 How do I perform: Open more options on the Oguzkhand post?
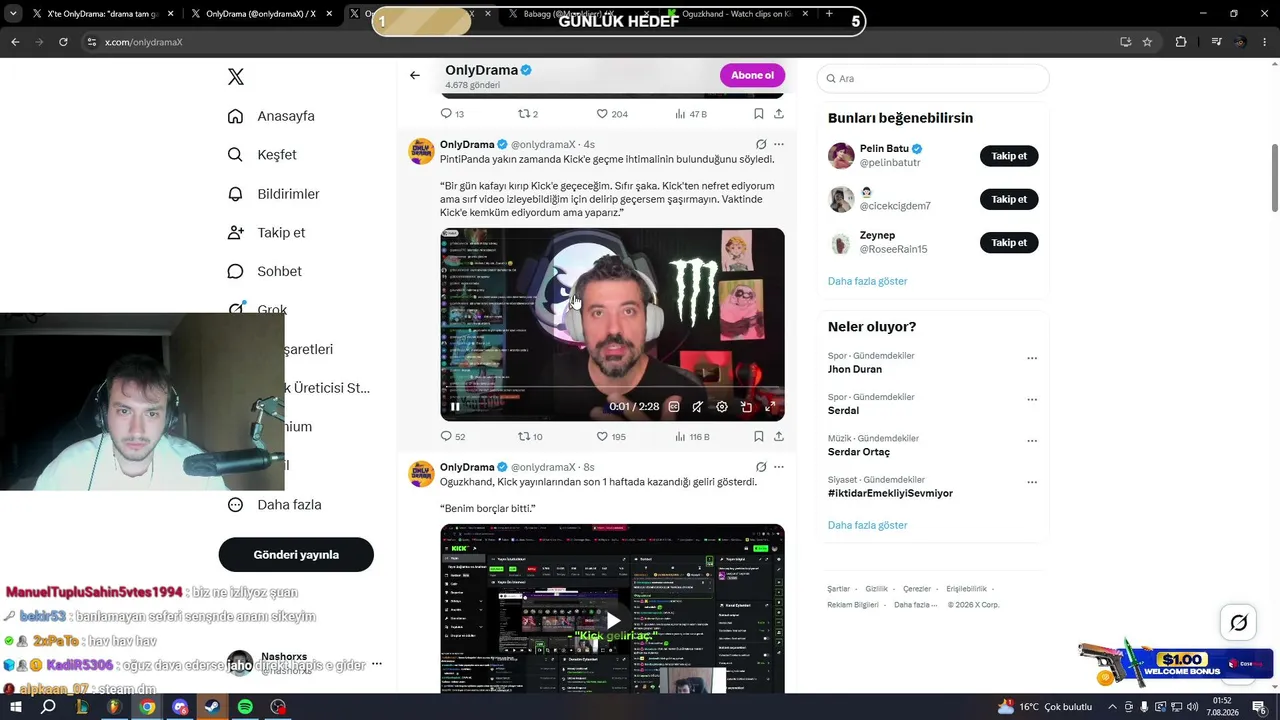point(779,467)
